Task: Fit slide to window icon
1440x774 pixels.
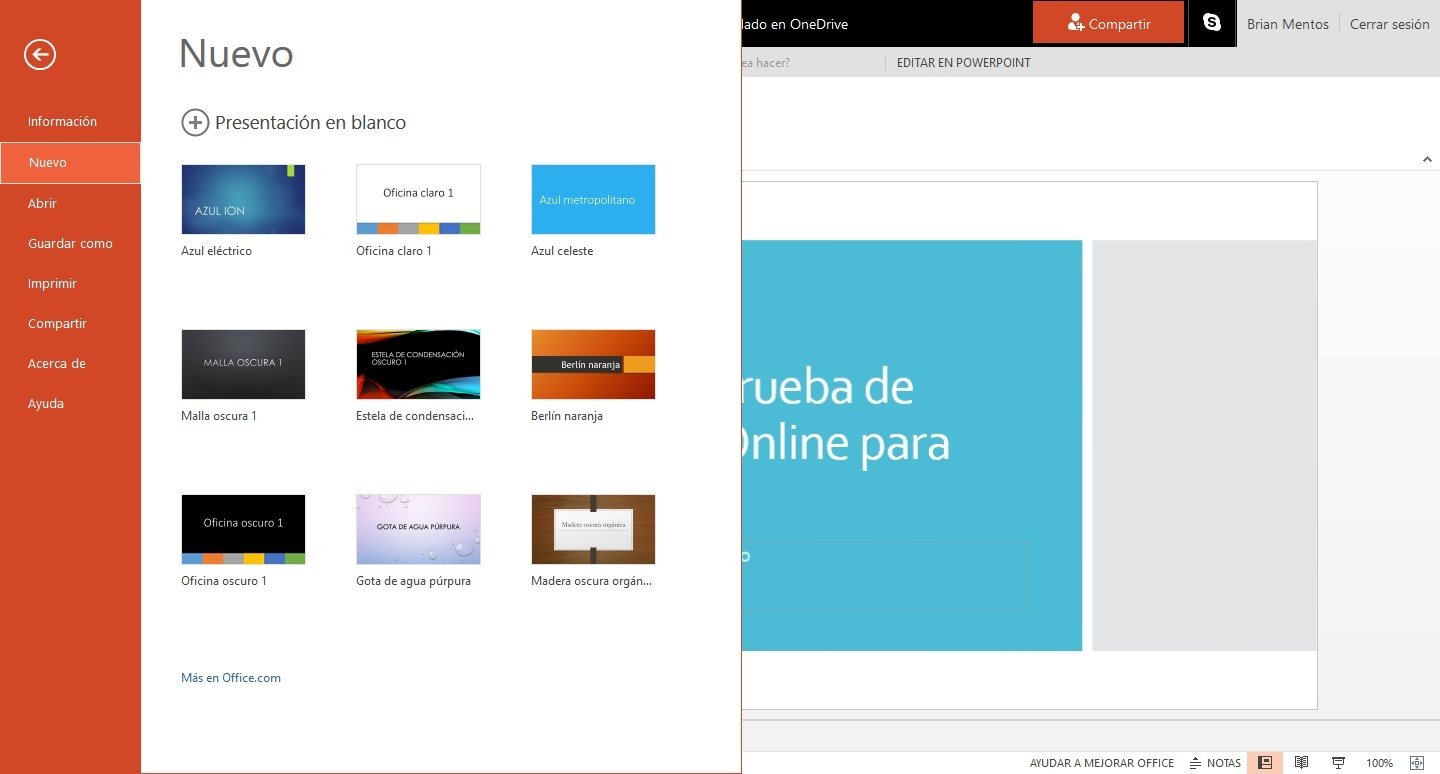Action: tap(1418, 763)
